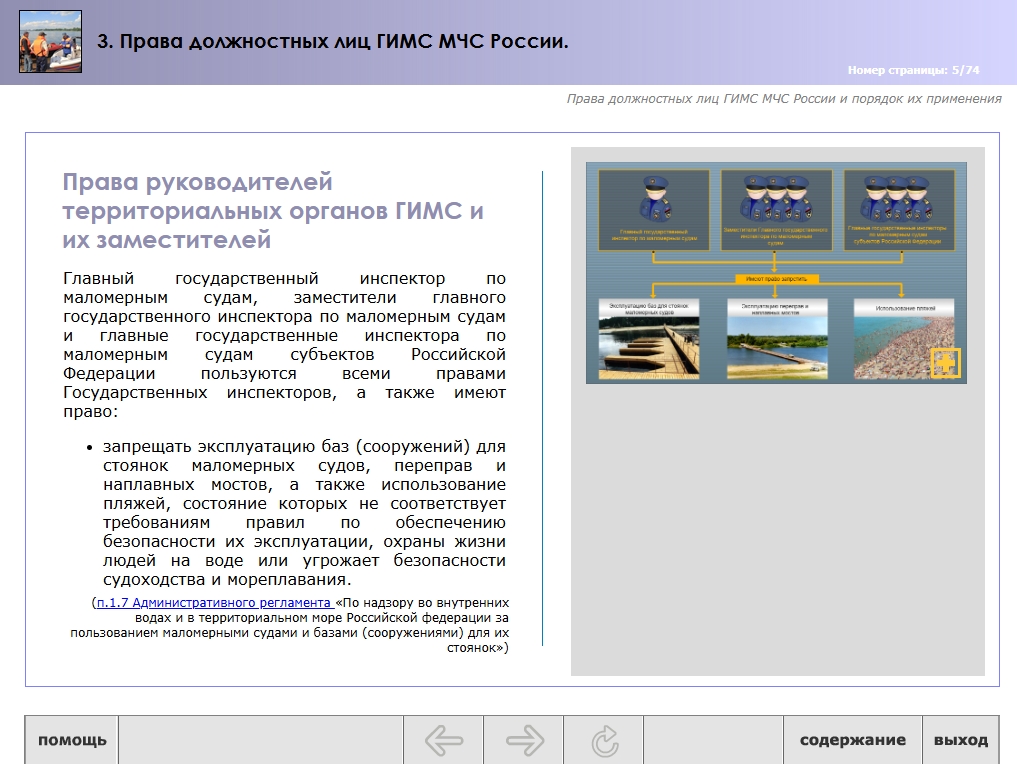Click the single chief inspector figure icon
1017x764 pixels.
654,201
